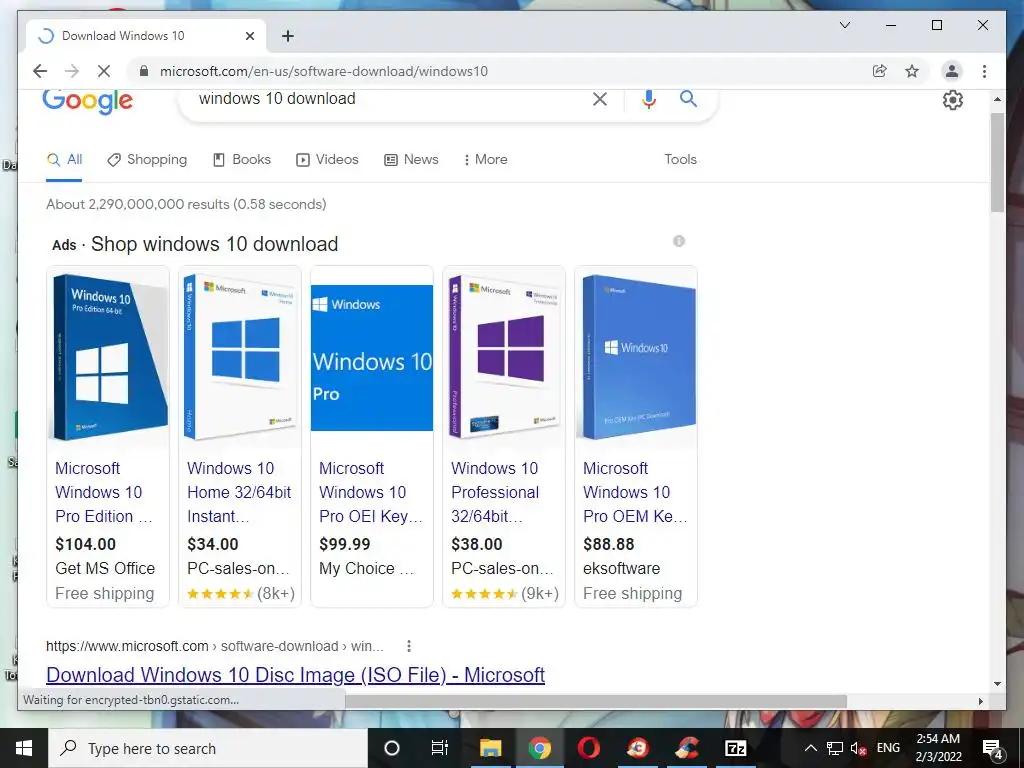Select the All results tab

click(65, 159)
